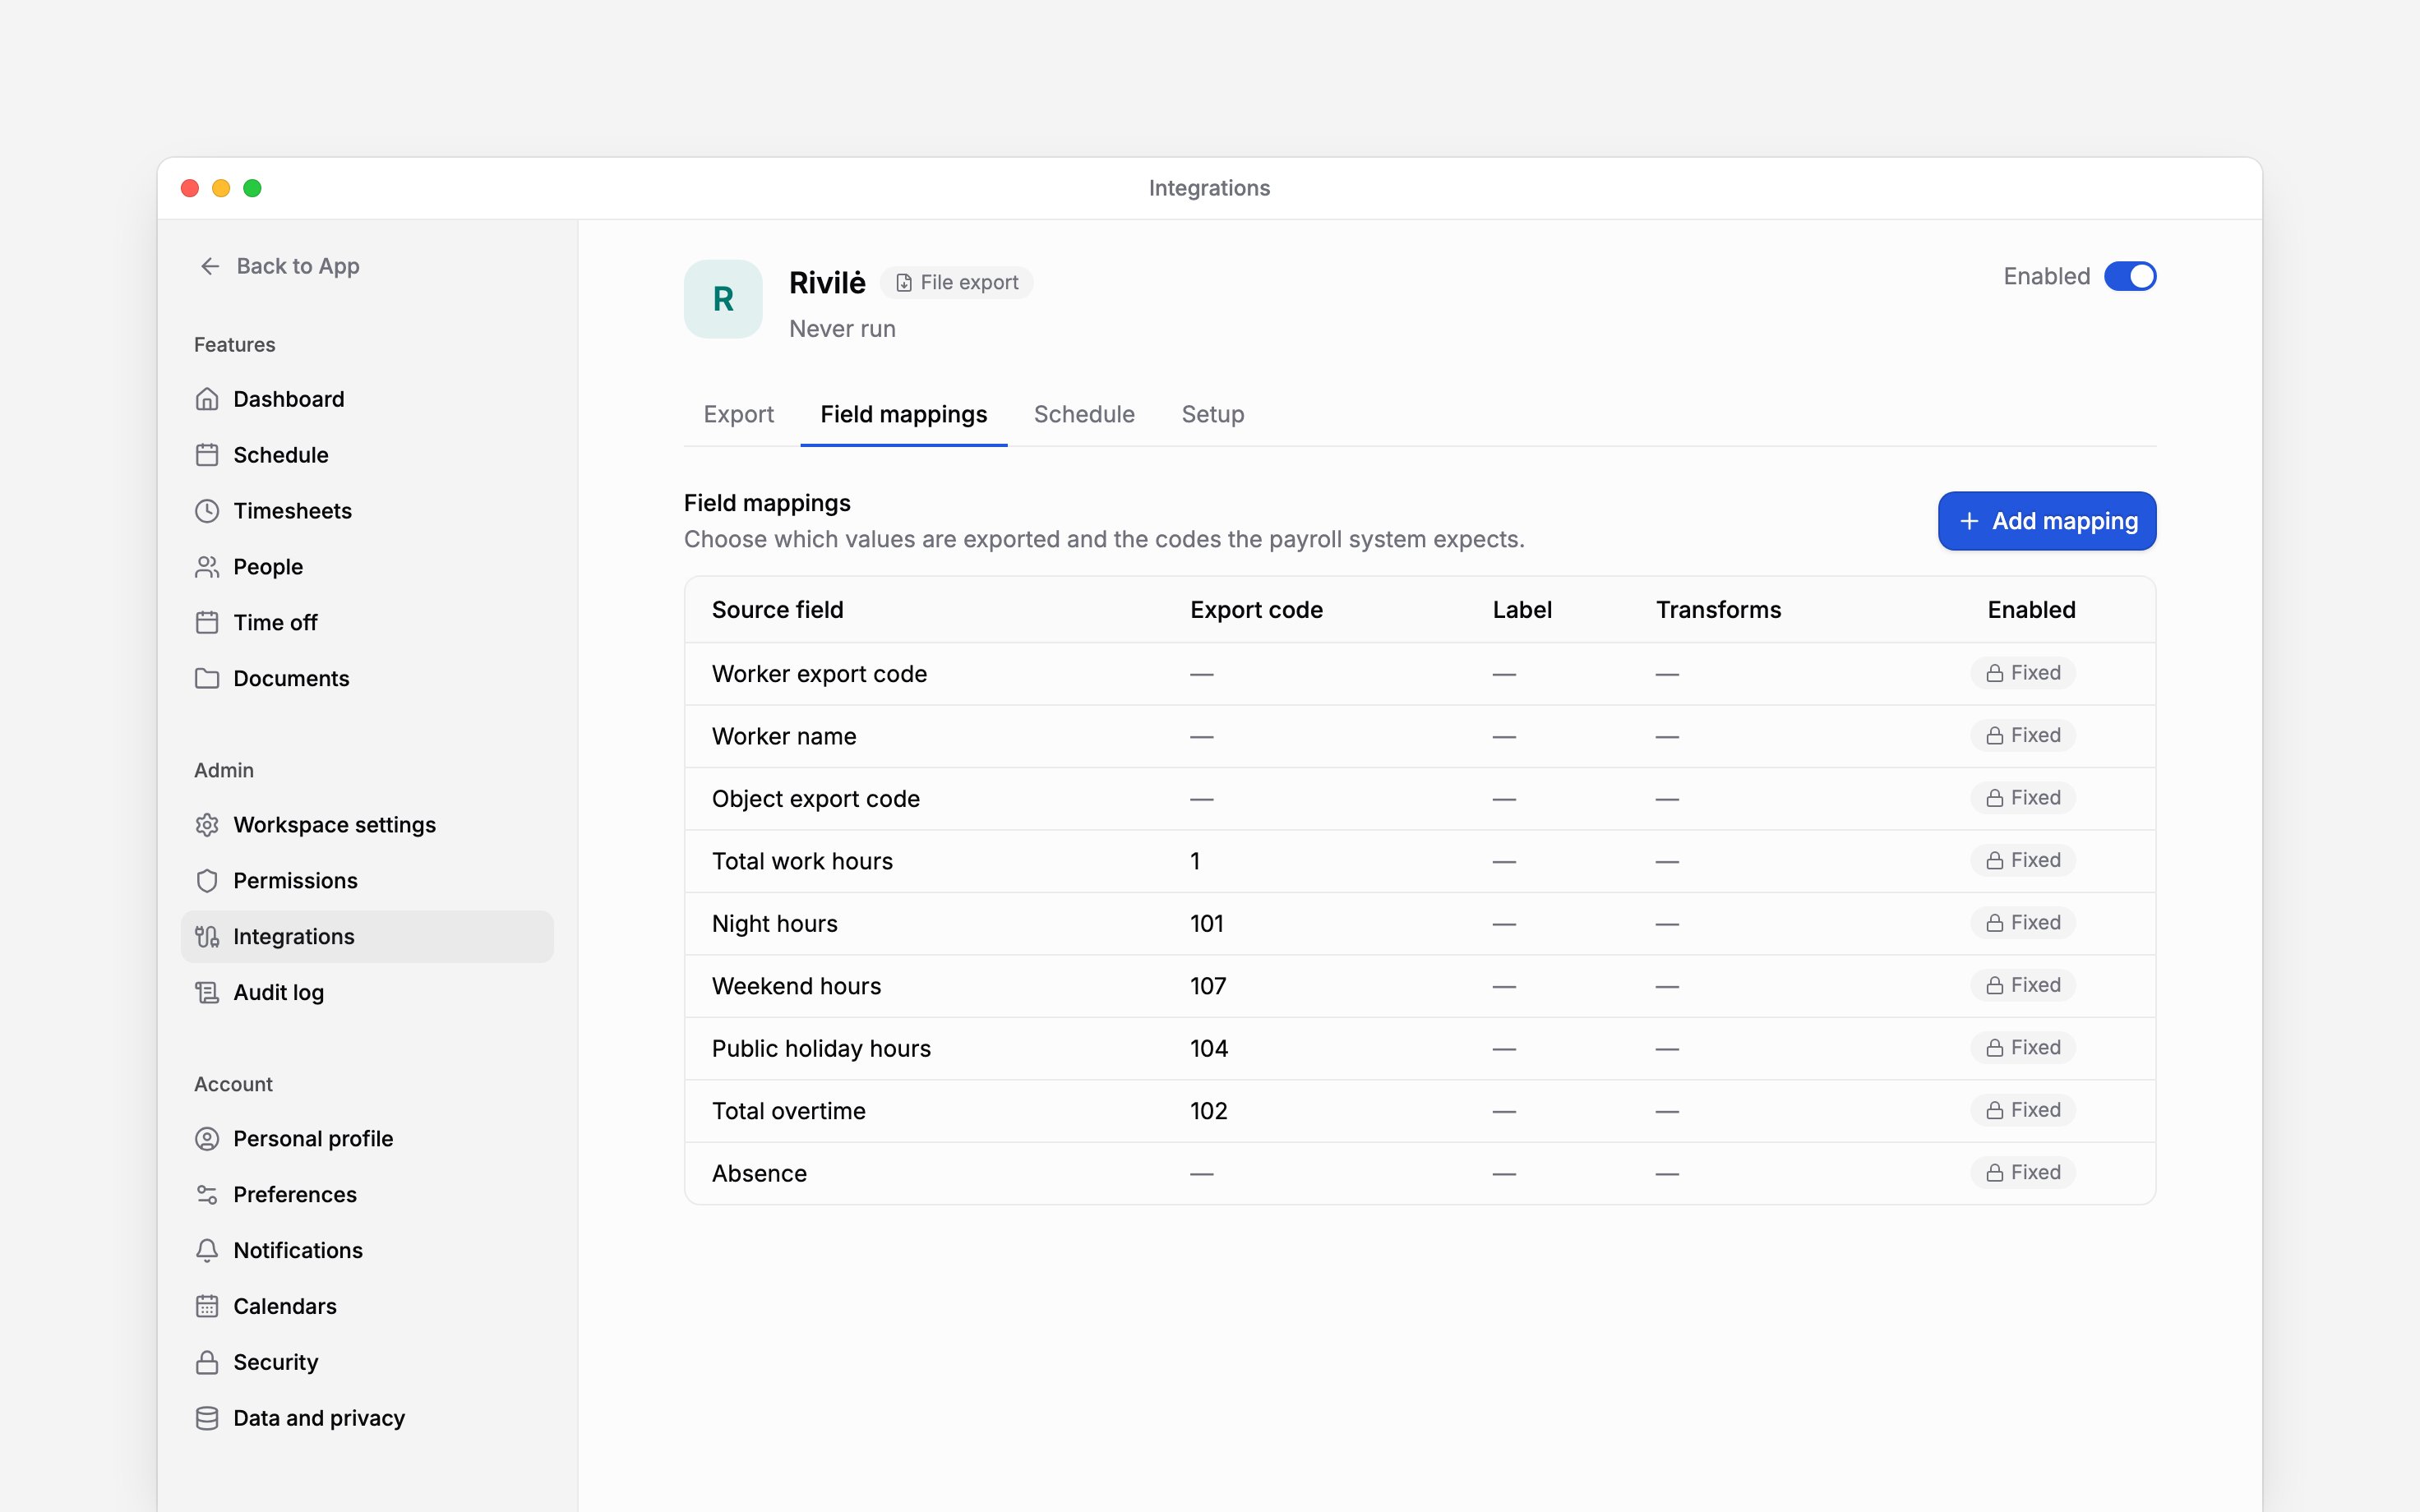Click the Permissions shield icon

[x=207, y=881]
